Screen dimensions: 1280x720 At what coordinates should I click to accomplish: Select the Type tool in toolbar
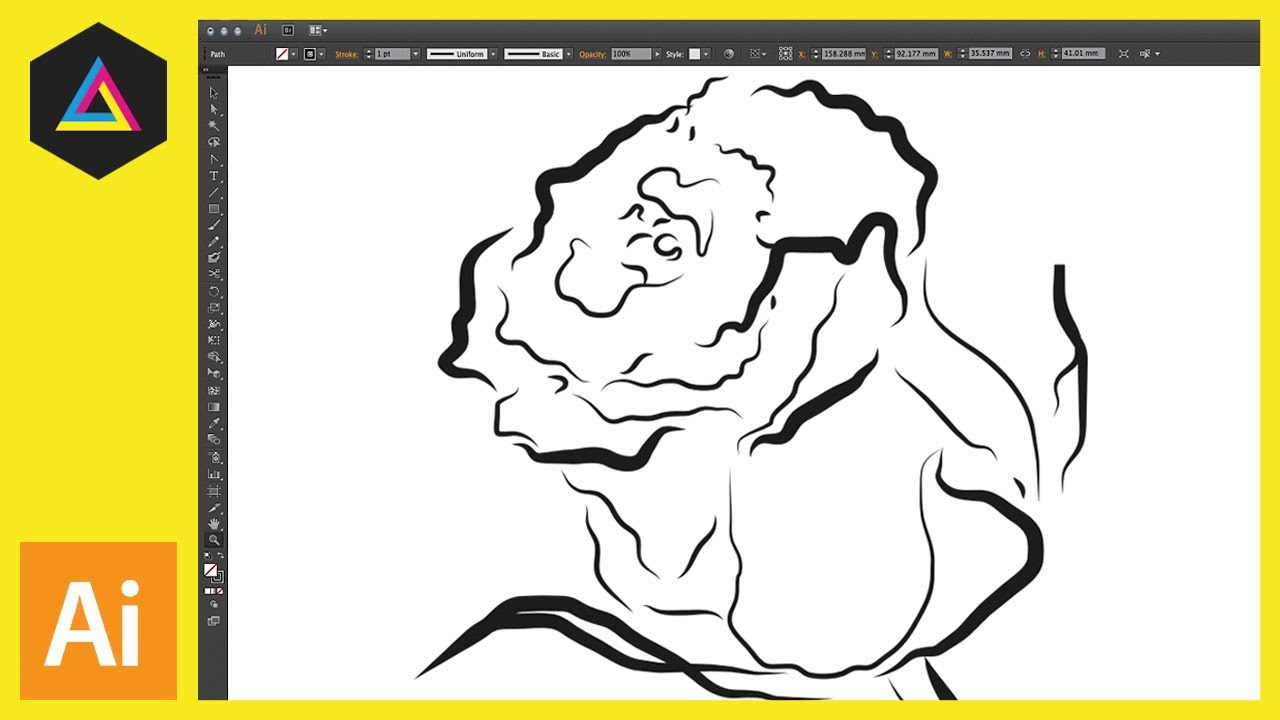[x=213, y=176]
